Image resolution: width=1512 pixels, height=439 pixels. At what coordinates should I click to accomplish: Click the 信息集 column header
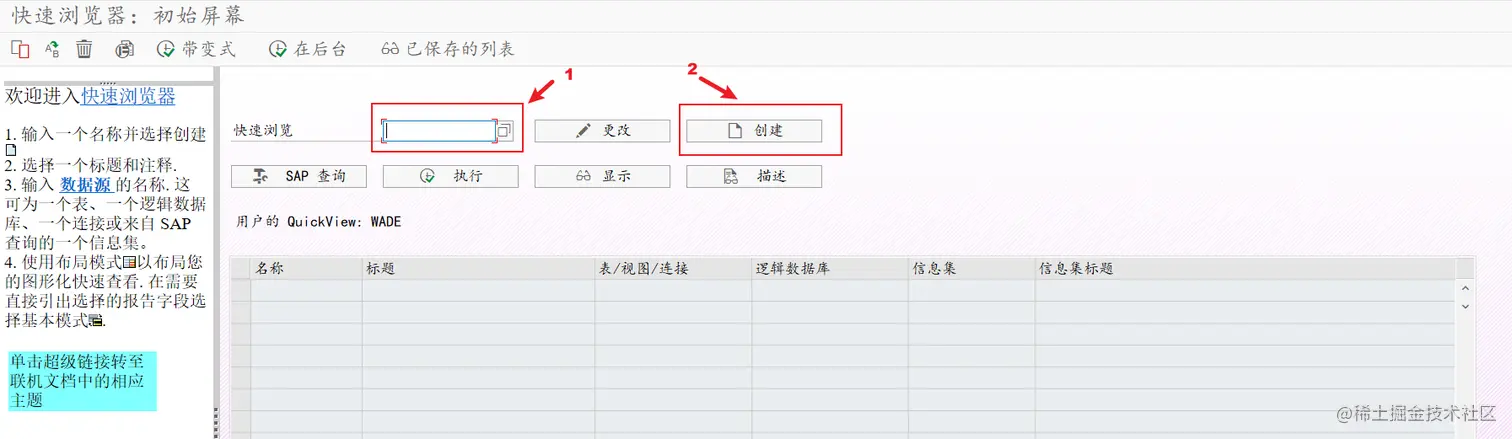971,268
